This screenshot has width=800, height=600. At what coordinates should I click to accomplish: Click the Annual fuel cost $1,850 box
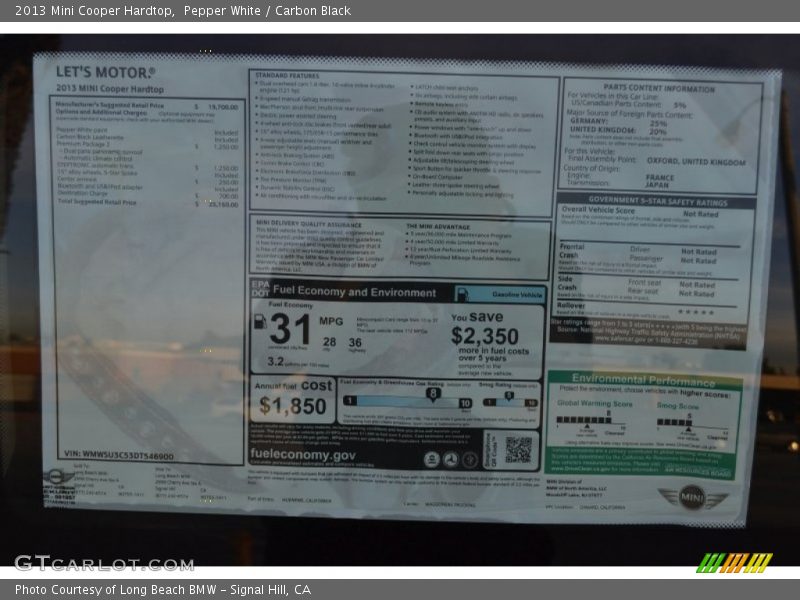293,398
